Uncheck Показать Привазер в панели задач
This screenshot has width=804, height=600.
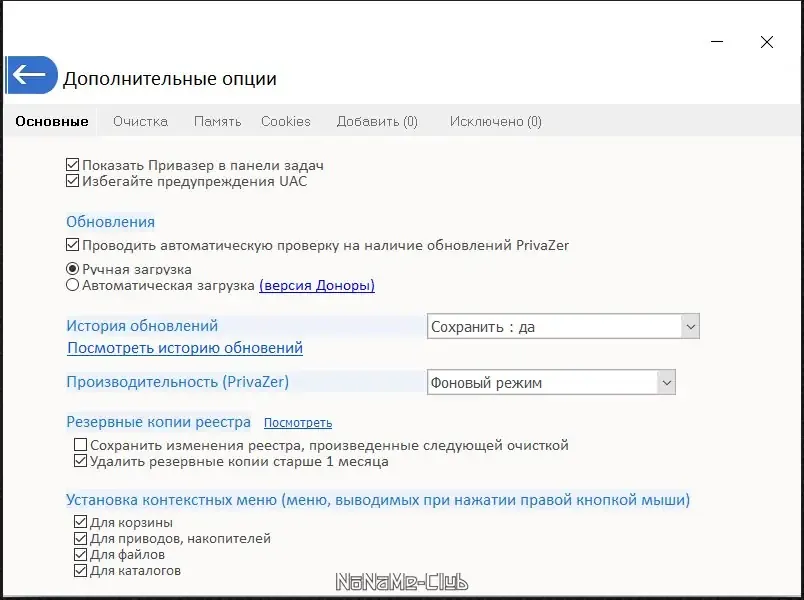coord(72,165)
